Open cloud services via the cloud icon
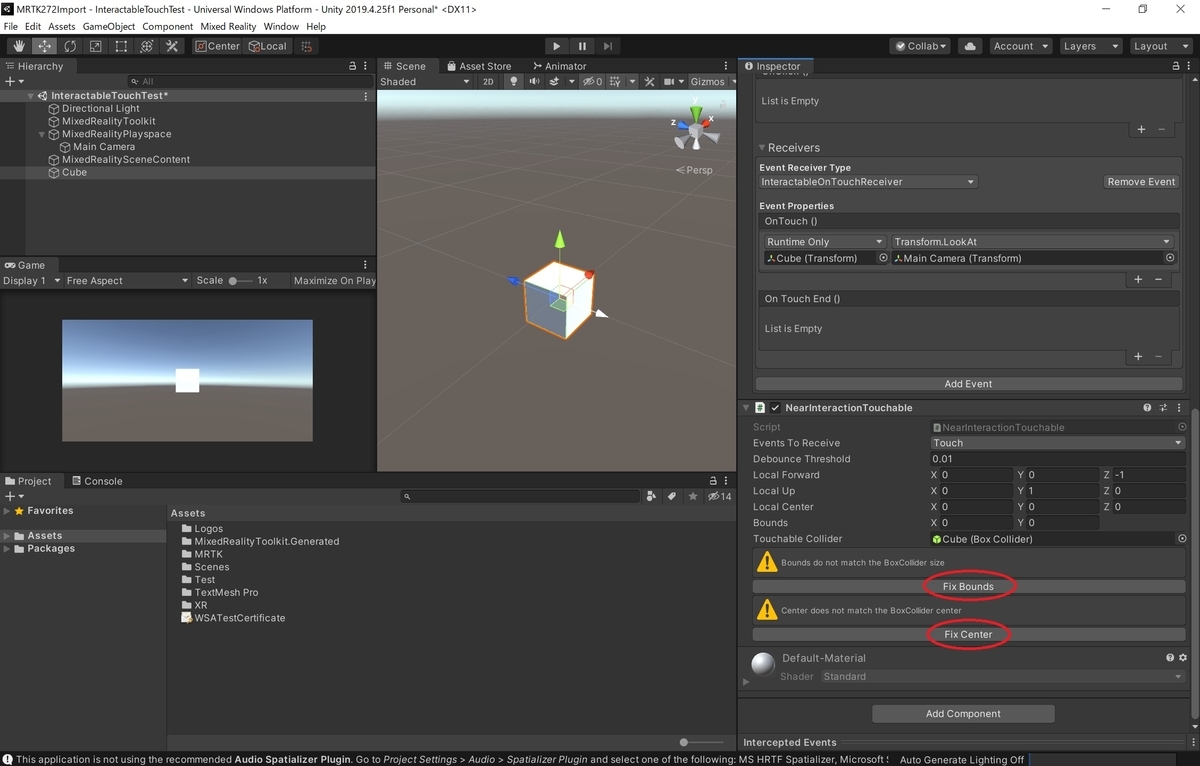Image resolution: width=1200 pixels, height=766 pixels. pos(969,46)
